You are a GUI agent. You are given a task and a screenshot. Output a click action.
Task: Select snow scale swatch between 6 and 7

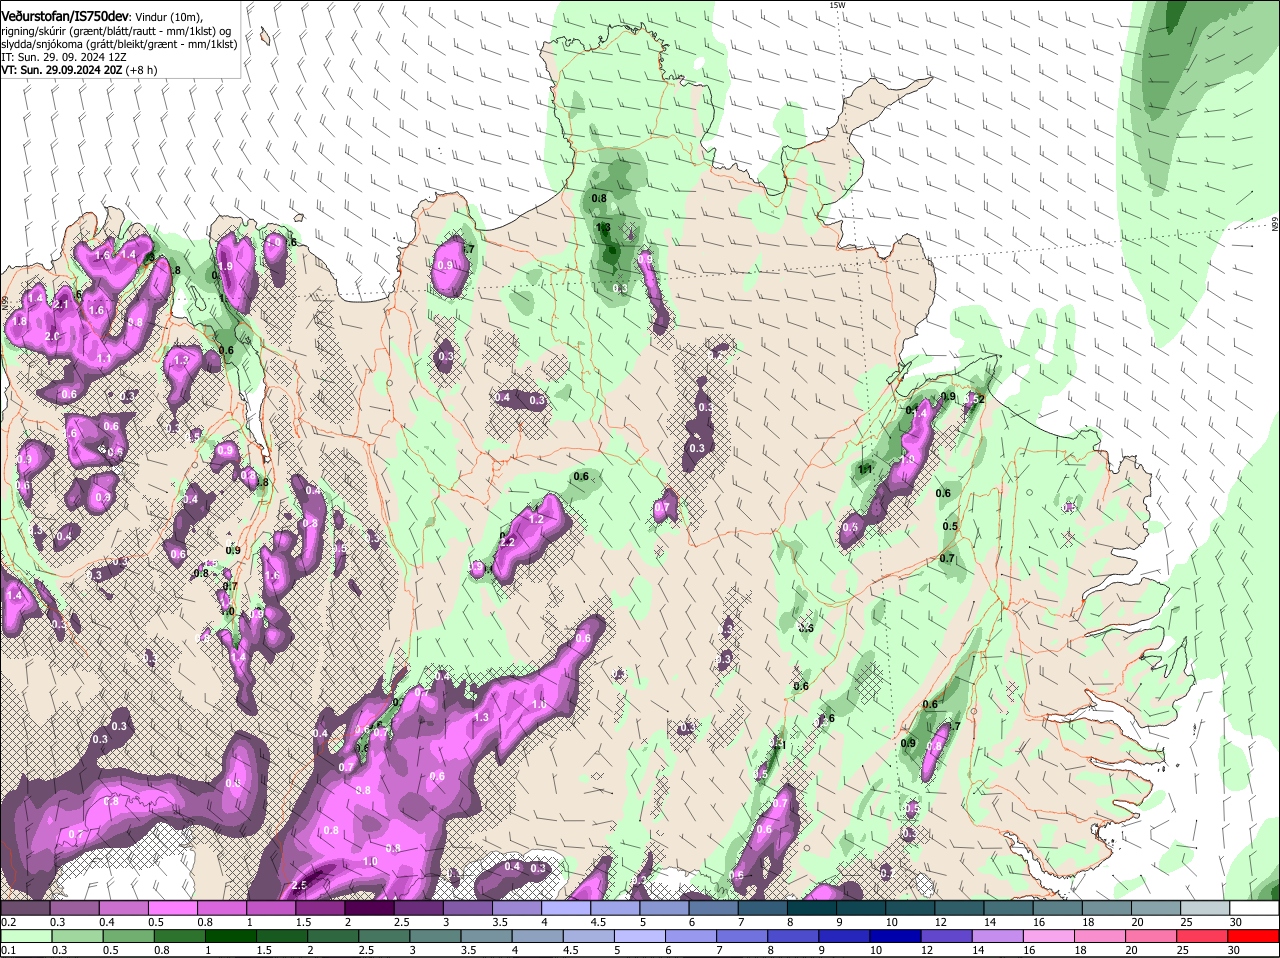point(713,908)
